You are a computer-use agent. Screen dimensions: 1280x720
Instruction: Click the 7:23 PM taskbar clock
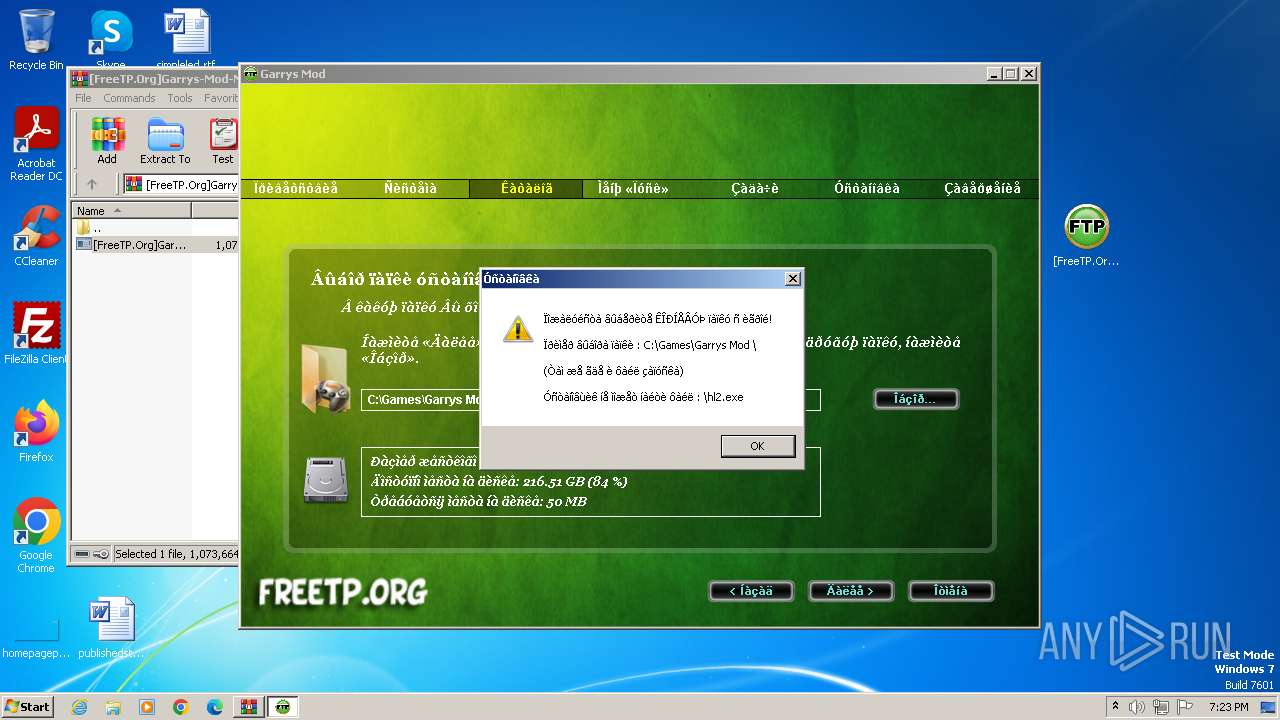pyautogui.click(x=1228, y=707)
